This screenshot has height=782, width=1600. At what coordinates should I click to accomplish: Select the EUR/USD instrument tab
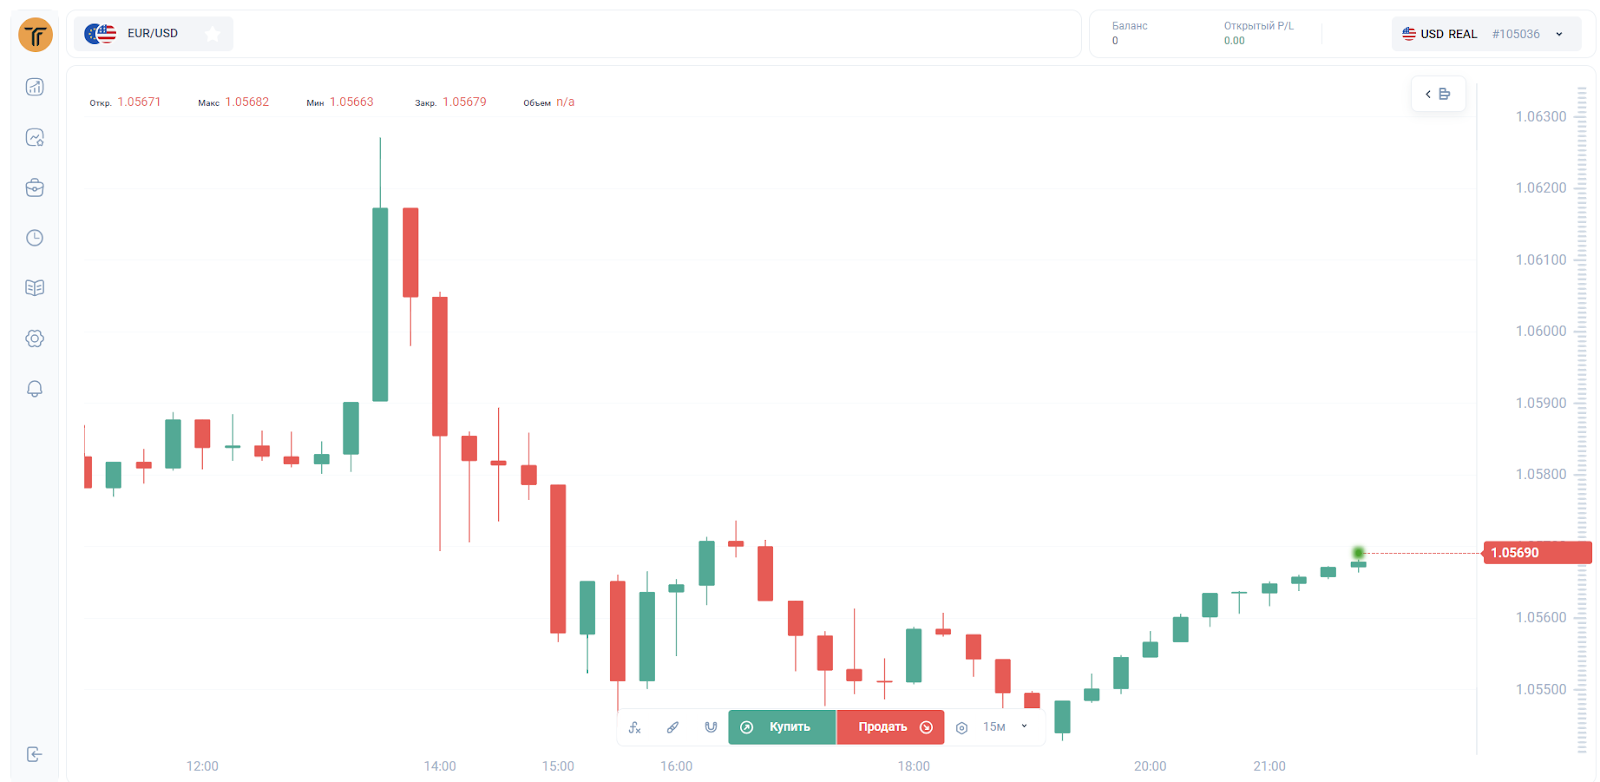[140, 34]
